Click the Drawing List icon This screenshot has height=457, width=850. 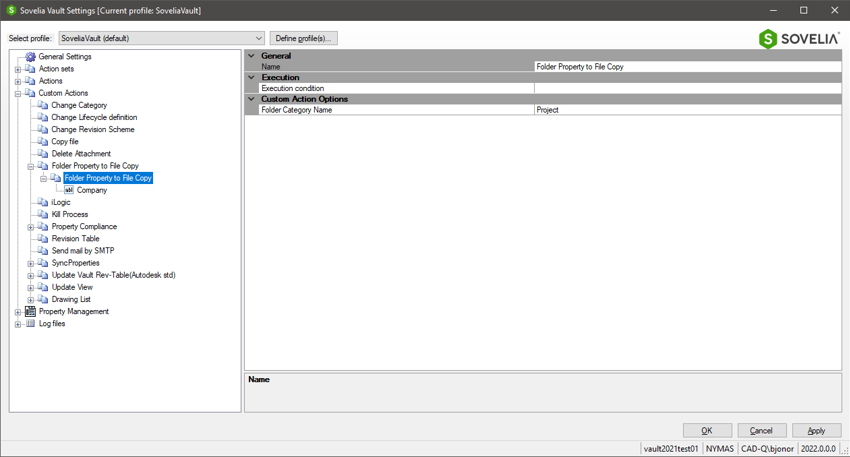tap(43, 299)
